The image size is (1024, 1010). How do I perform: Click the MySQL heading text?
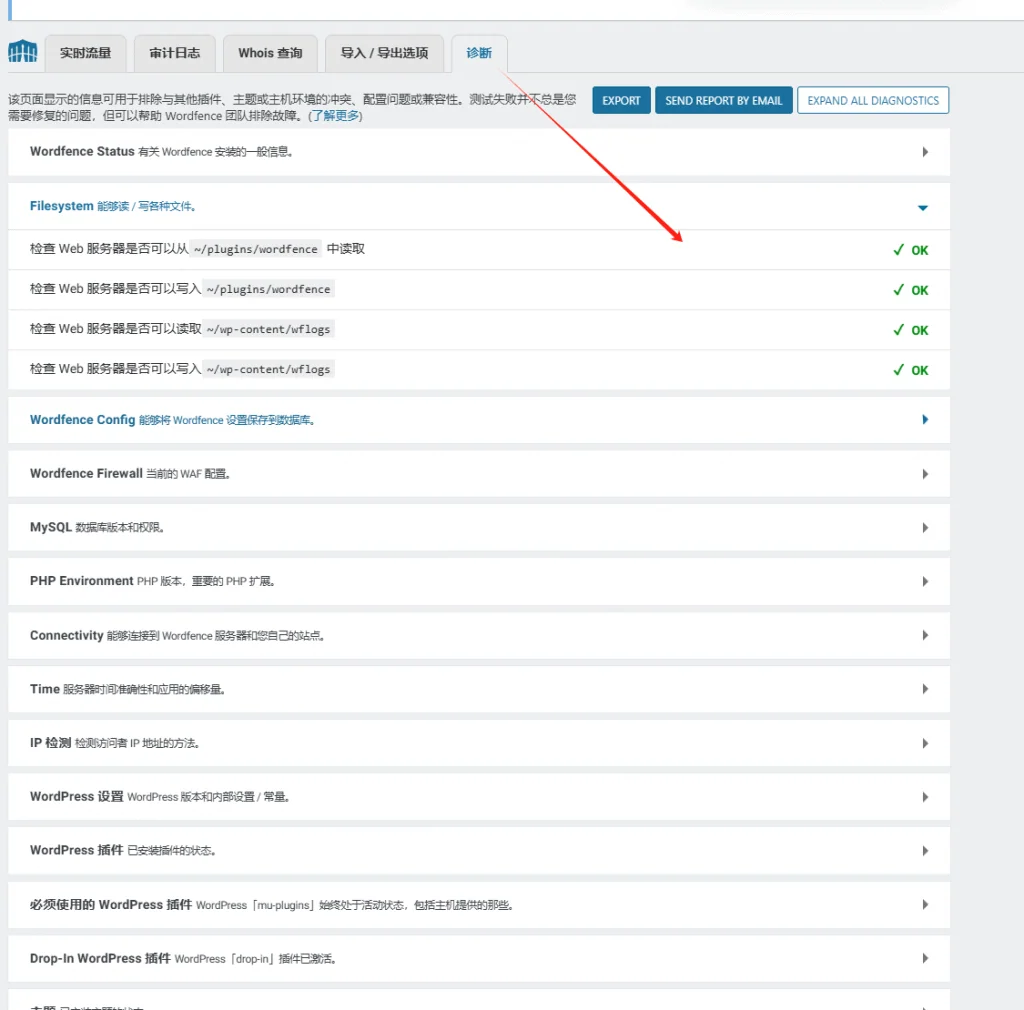point(51,527)
